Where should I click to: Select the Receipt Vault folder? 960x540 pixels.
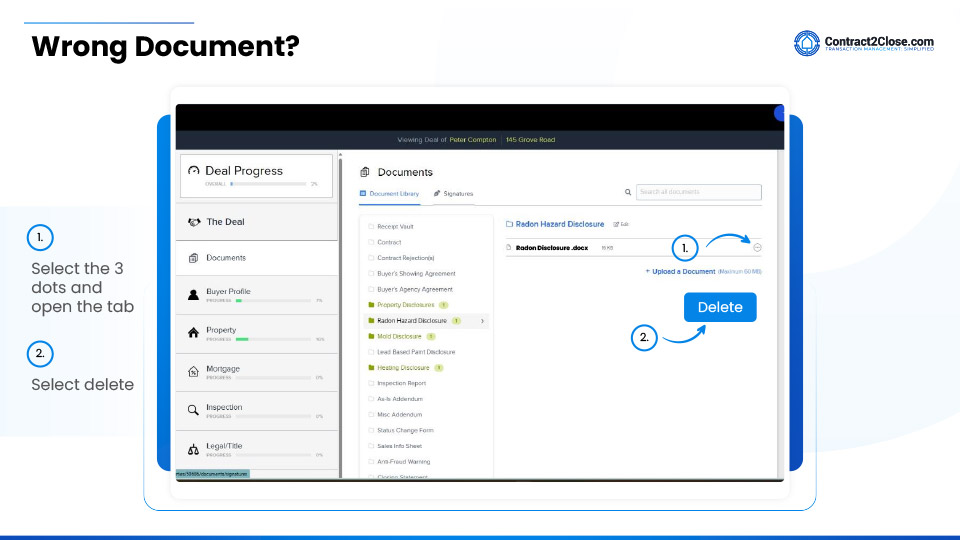click(395, 227)
